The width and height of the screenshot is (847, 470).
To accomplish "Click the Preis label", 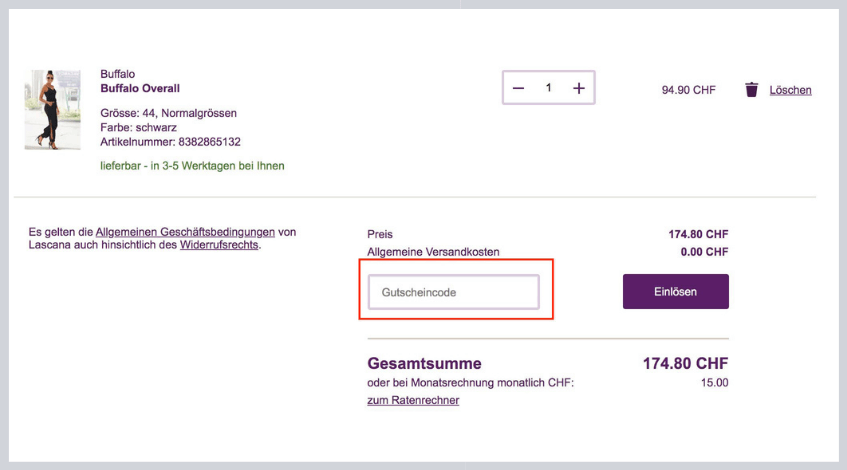I will click(x=380, y=234).
